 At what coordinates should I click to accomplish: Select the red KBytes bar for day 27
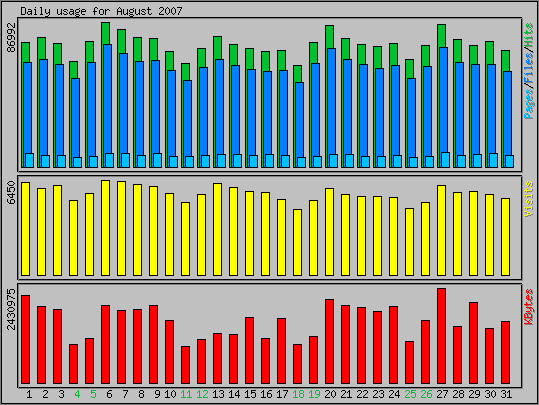click(441, 336)
